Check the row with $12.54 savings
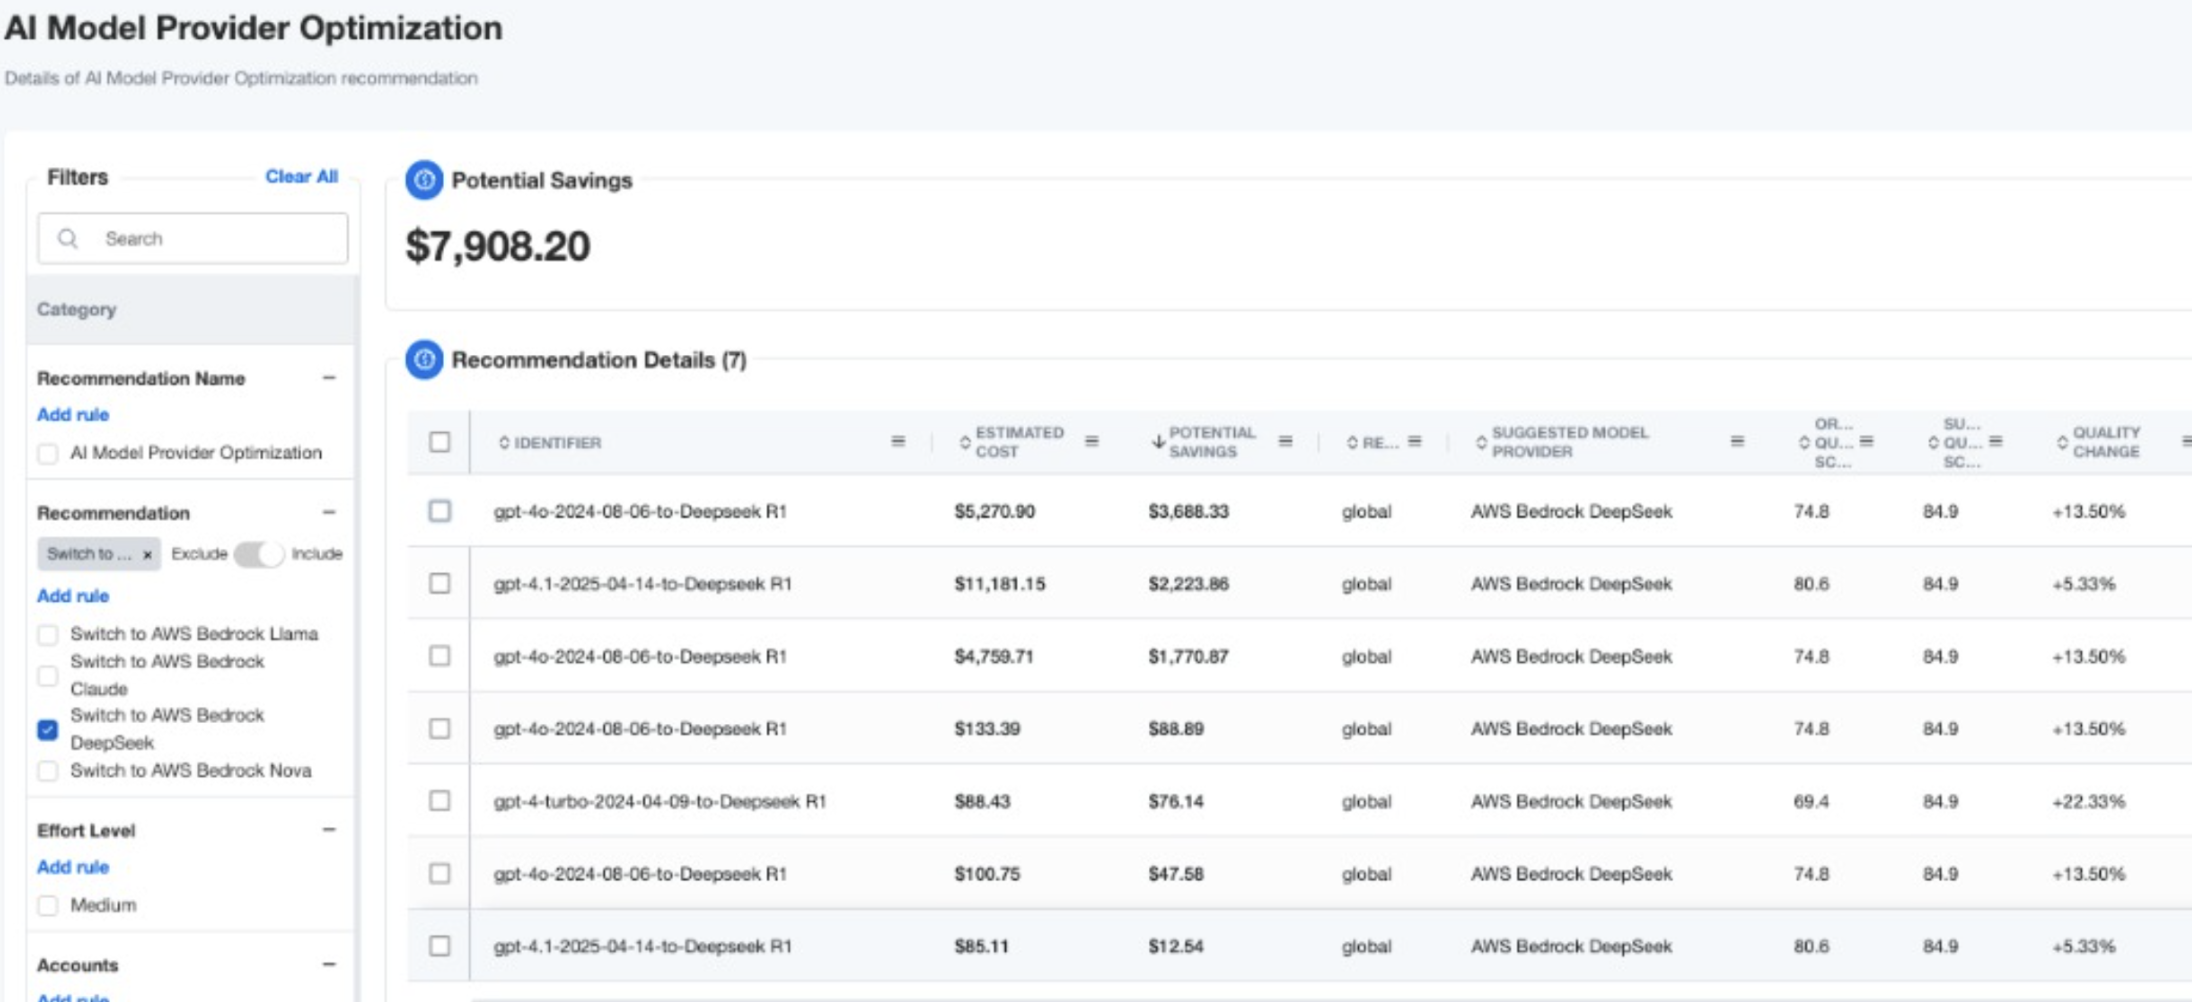 (x=439, y=946)
